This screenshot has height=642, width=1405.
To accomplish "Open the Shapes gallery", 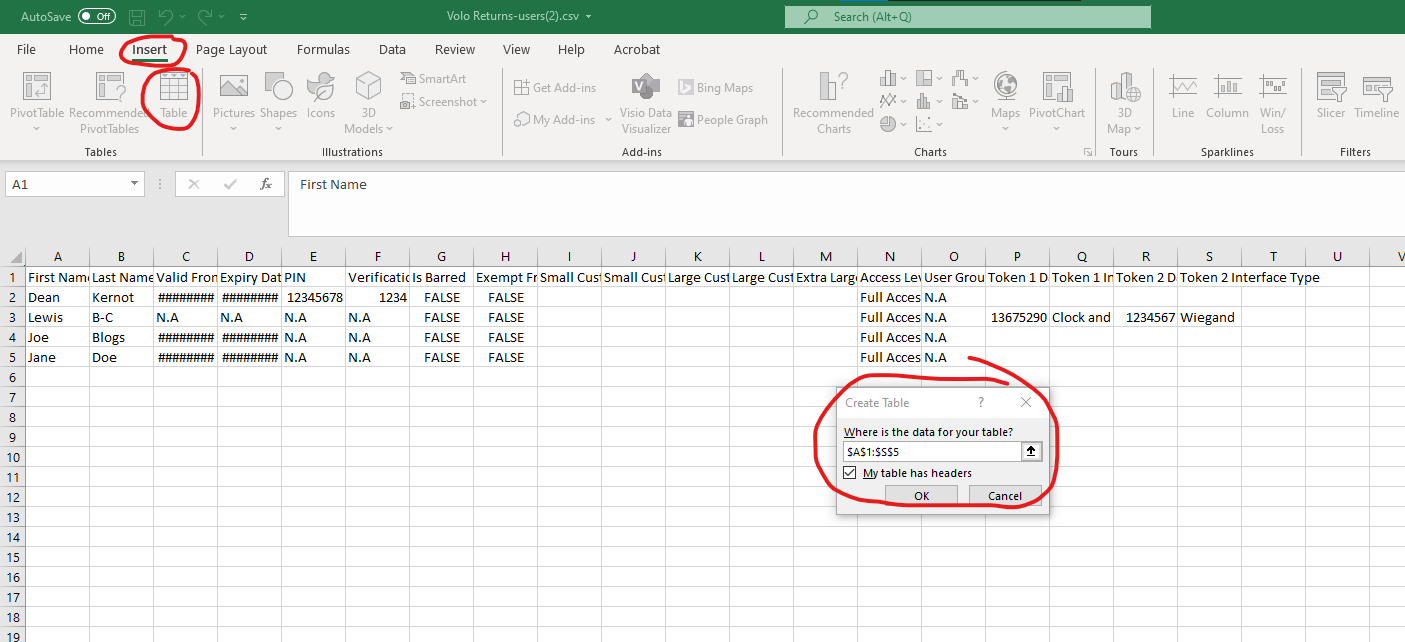I will [x=278, y=95].
